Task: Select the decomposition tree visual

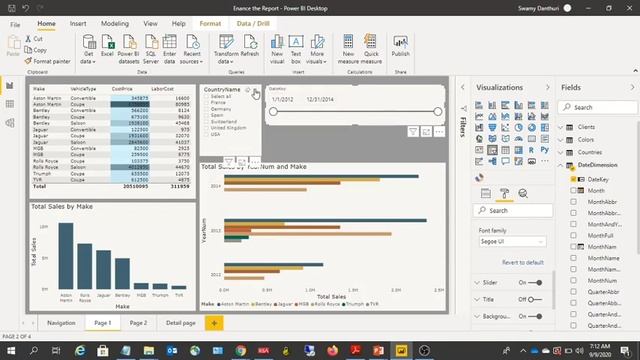Action: point(492,161)
